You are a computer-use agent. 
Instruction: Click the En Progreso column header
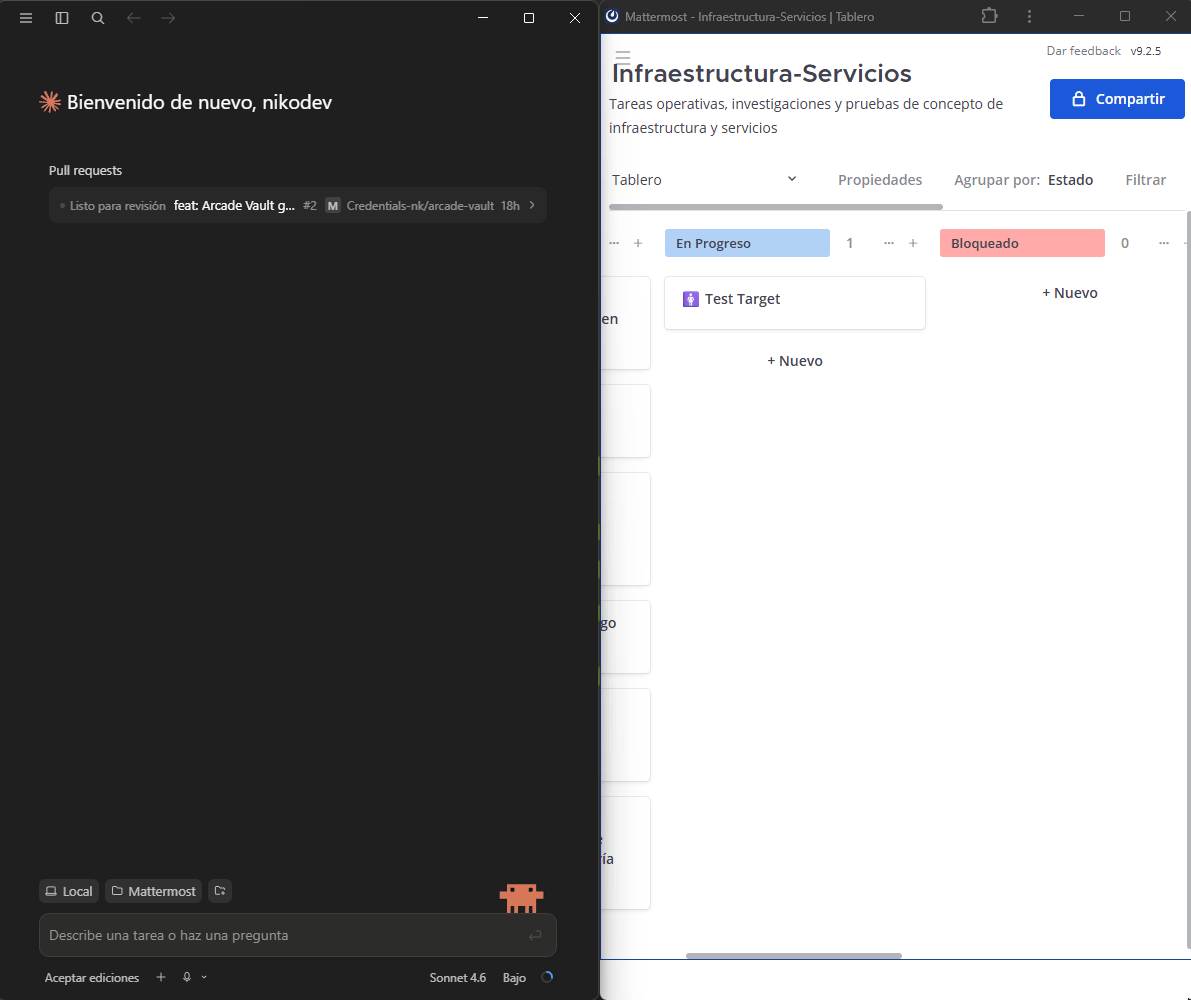click(747, 243)
